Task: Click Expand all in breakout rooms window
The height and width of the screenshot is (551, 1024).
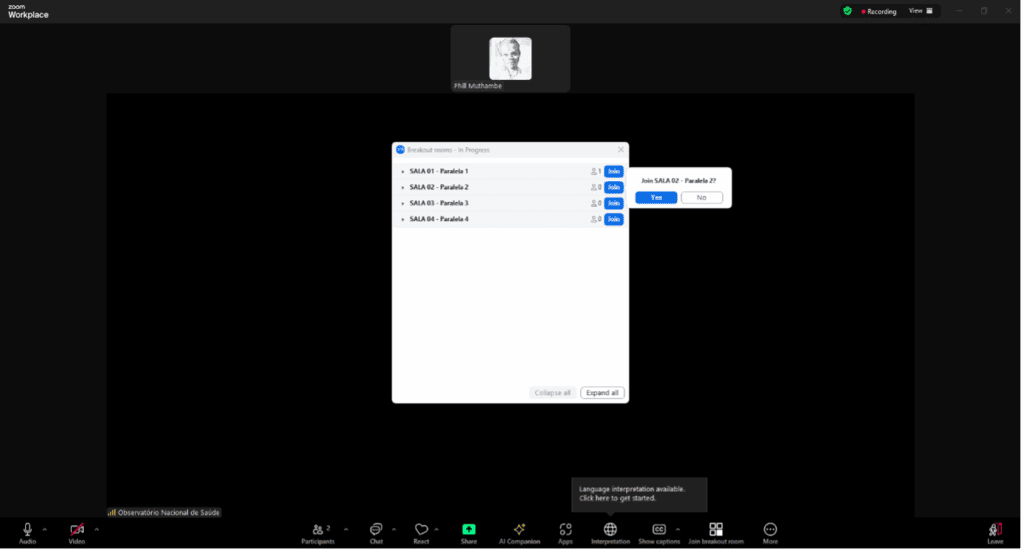Action: pyautogui.click(x=603, y=393)
